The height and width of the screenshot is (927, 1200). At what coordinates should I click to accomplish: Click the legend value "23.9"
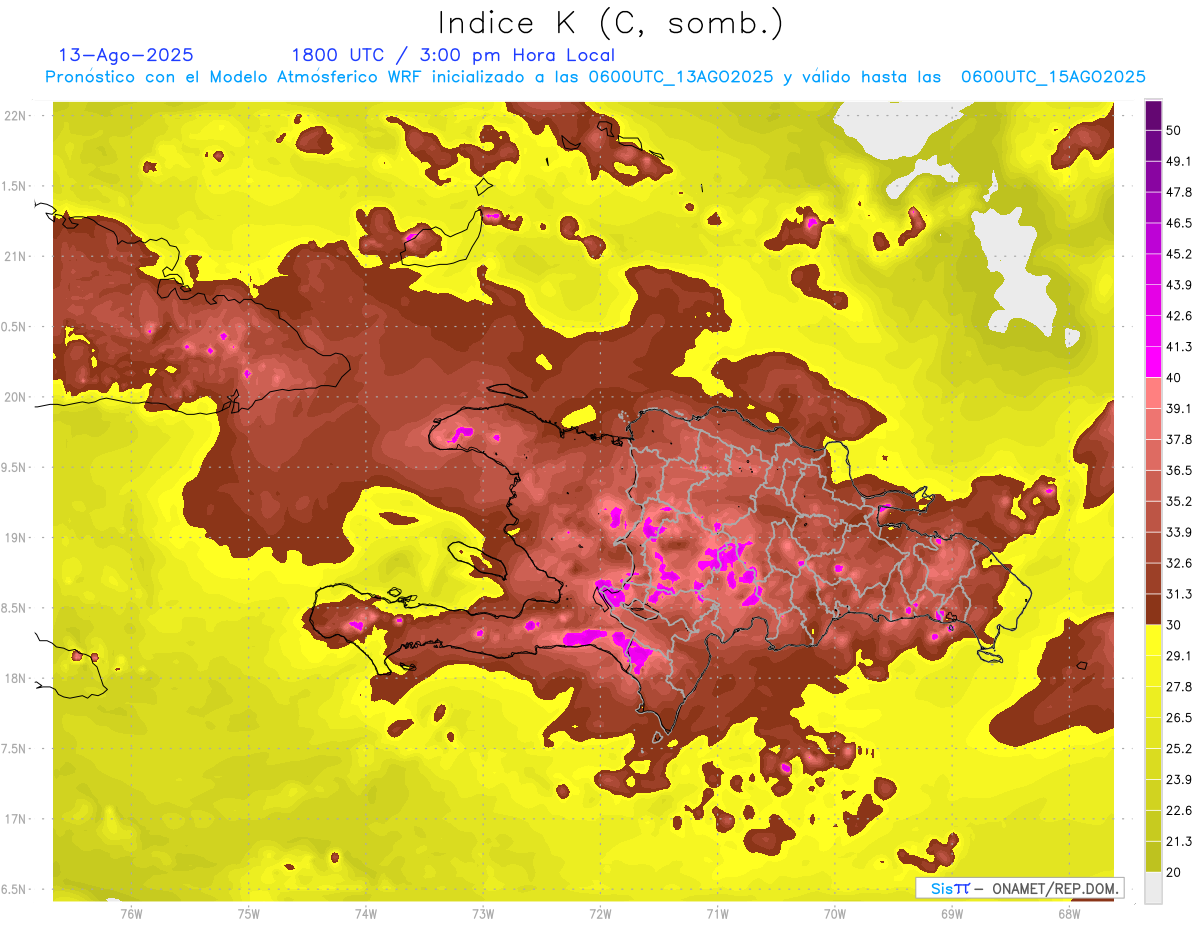click(x=1178, y=780)
